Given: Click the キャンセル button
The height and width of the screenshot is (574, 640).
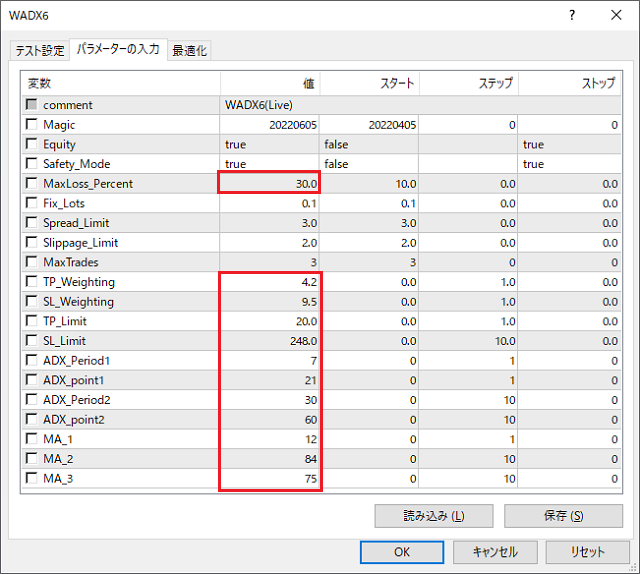Looking at the screenshot, I should coord(495,552).
